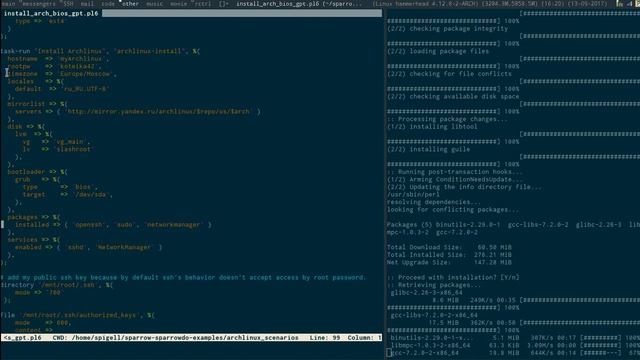Switch to the code workspace tag
The width and height of the screenshot is (640, 360).
[108, 4]
